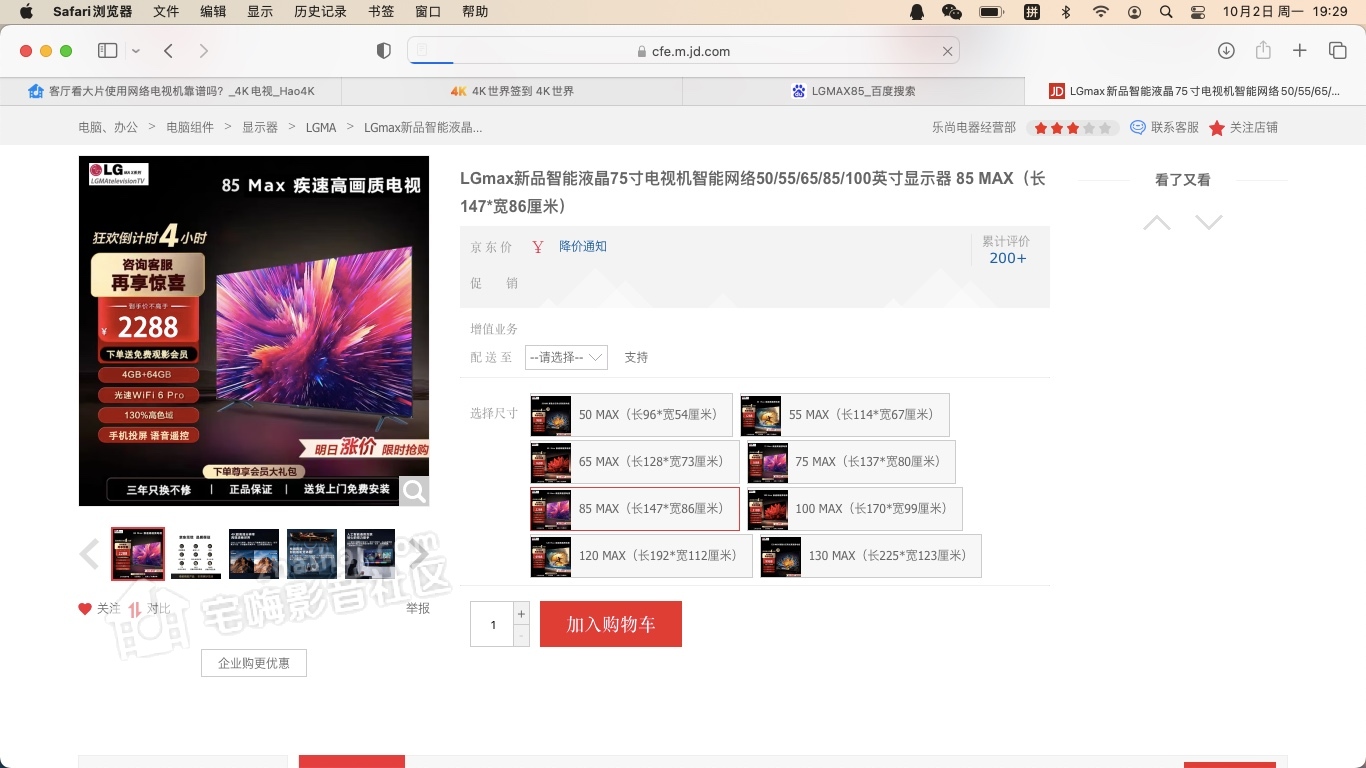
Task: Select the 65 MAX size option
Action: coord(635,462)
